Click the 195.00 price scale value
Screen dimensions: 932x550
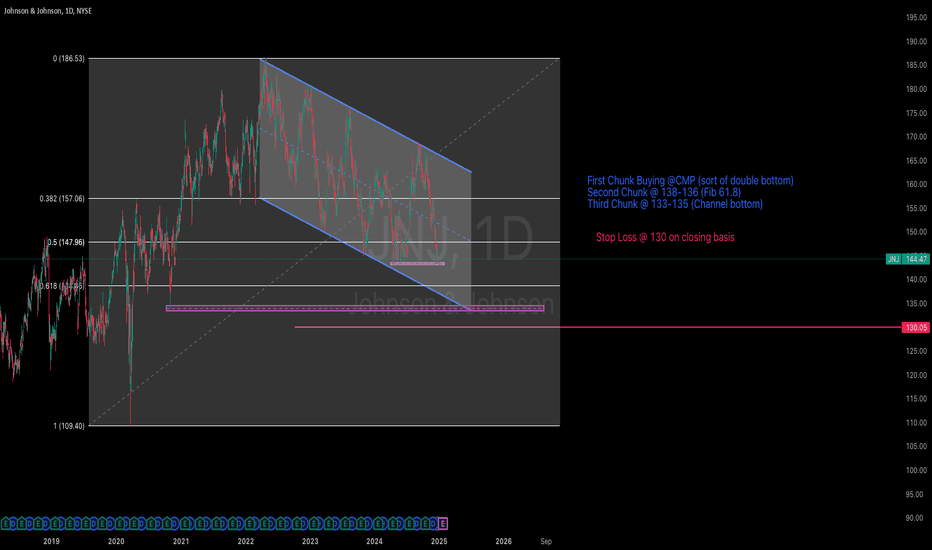point(916,18)
